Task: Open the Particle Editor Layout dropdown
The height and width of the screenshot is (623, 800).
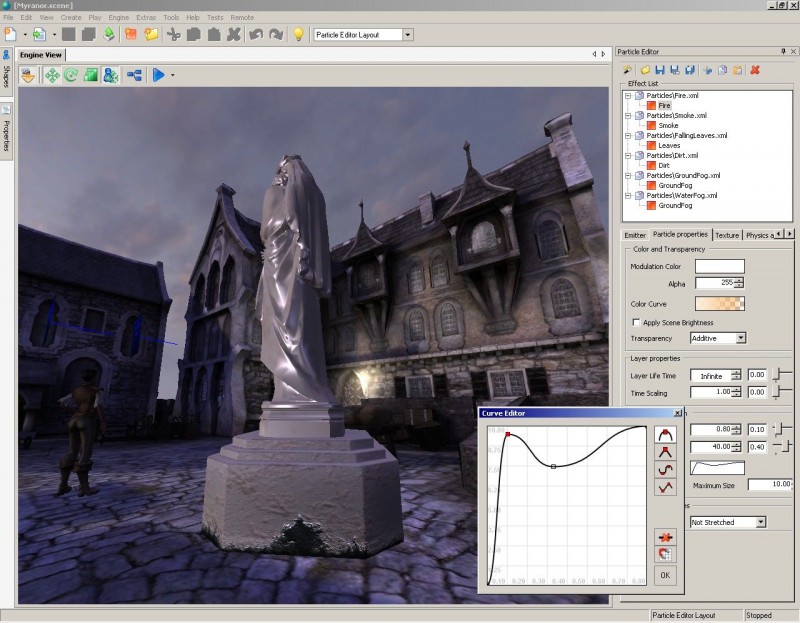Action: pyautogui.click(x=408, y=35)
